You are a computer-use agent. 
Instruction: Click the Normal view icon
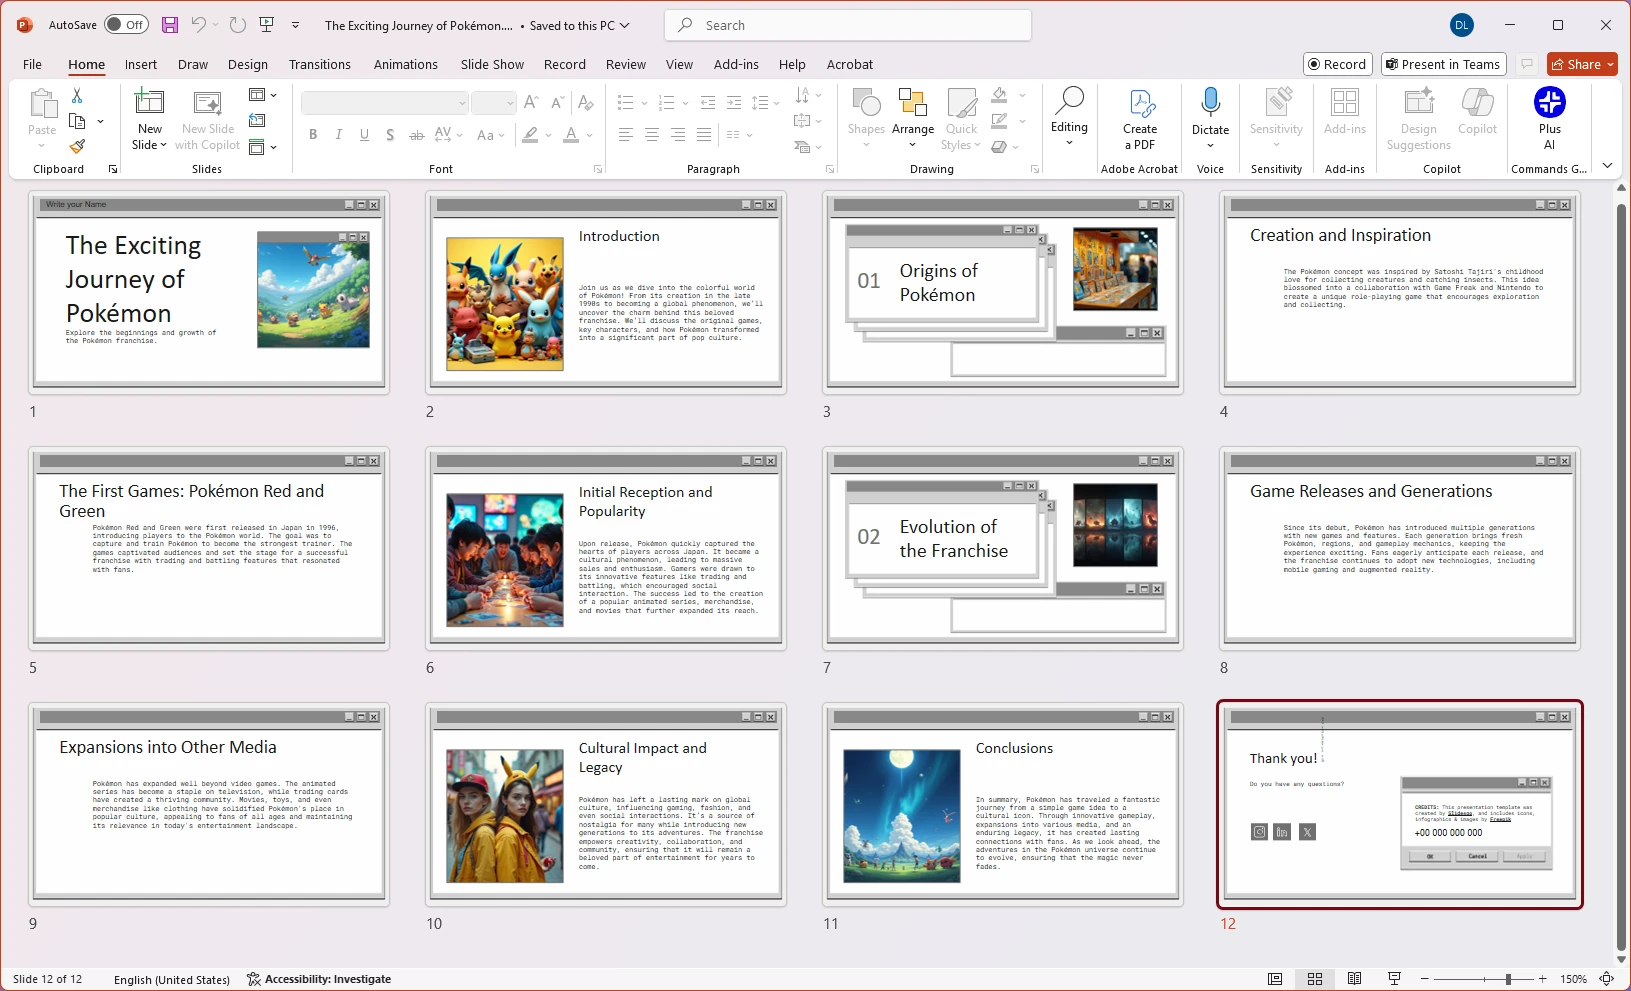pyautogui.click(x=1275, y=979)
